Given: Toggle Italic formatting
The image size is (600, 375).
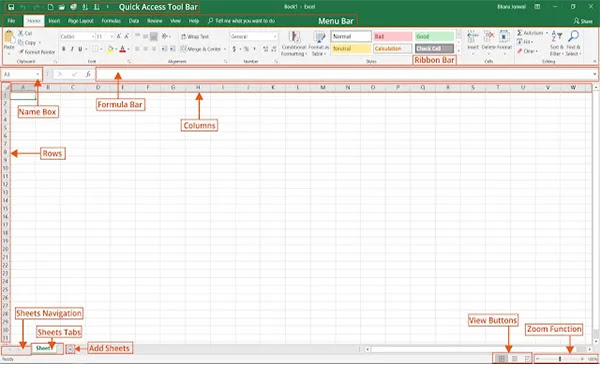Looking at the screenshot, I should pos(72,49).
